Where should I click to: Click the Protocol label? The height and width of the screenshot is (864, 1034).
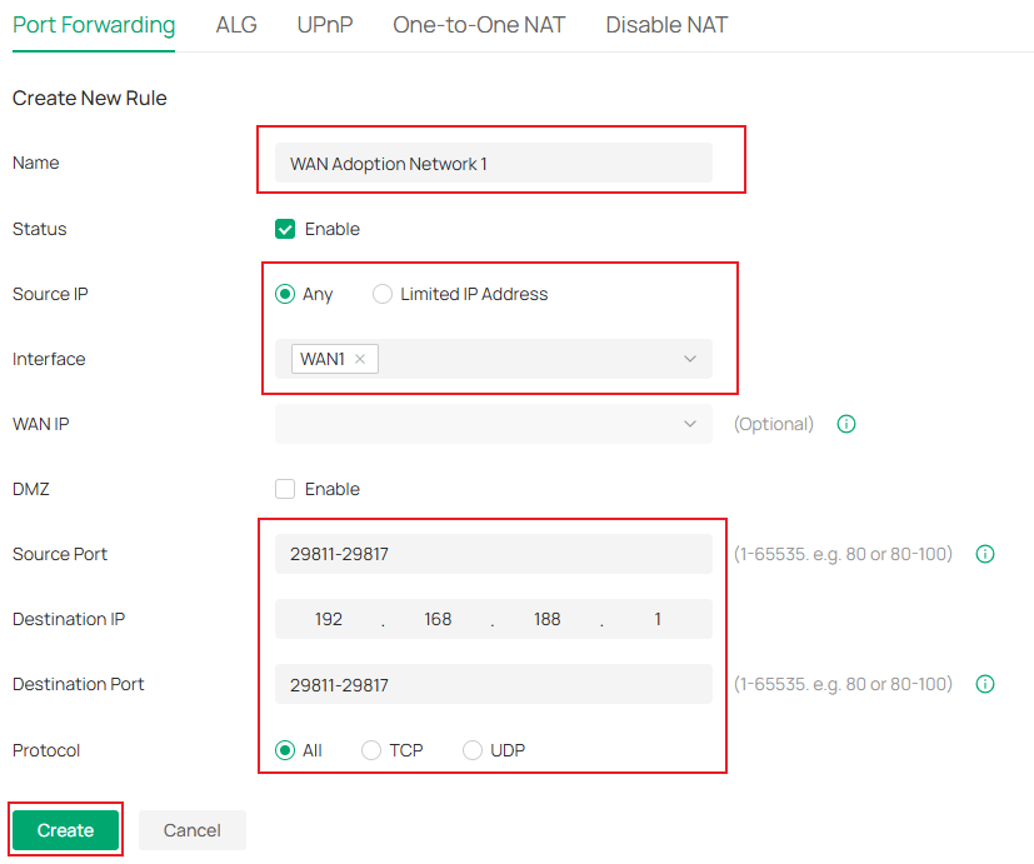tap(46, 750)
